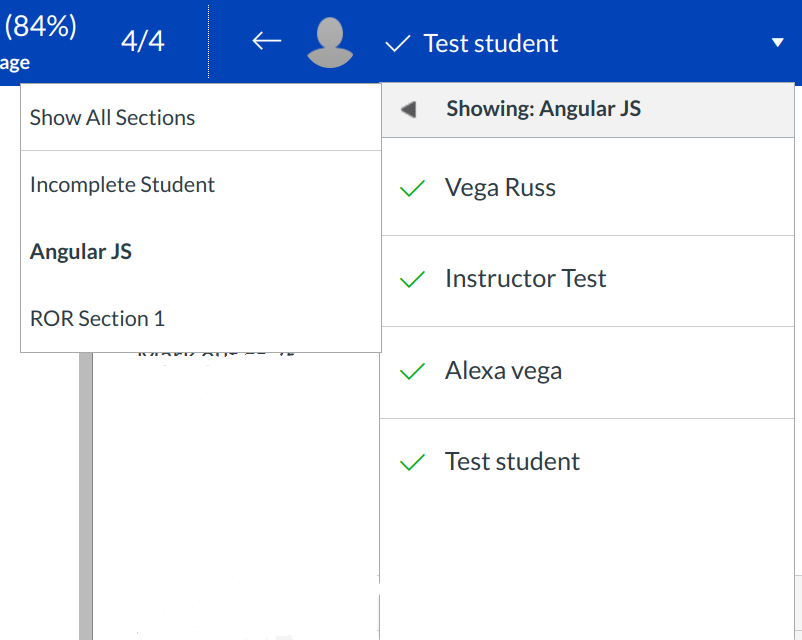802x640 pixels.
Task: Click the Showing: Angular JS section header
Action: click(543, 109)
